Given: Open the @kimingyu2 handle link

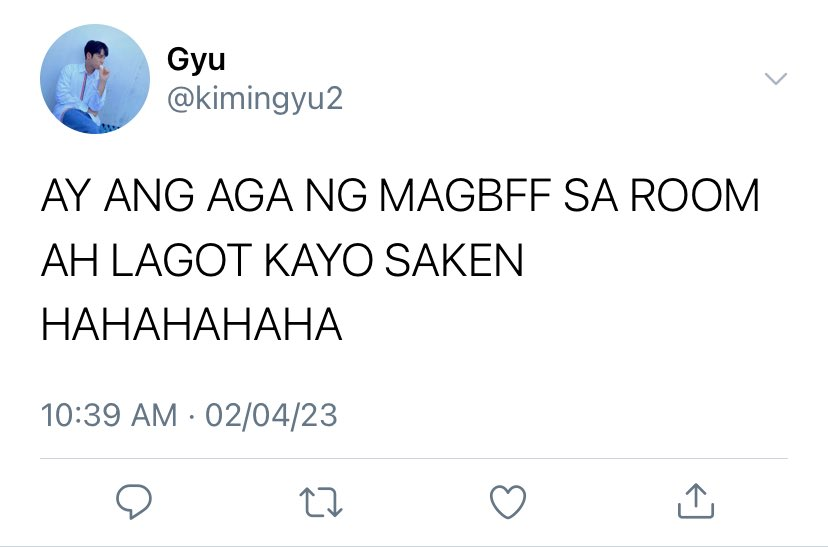Looking at the screenshot, I should click(x=255, y=99).
